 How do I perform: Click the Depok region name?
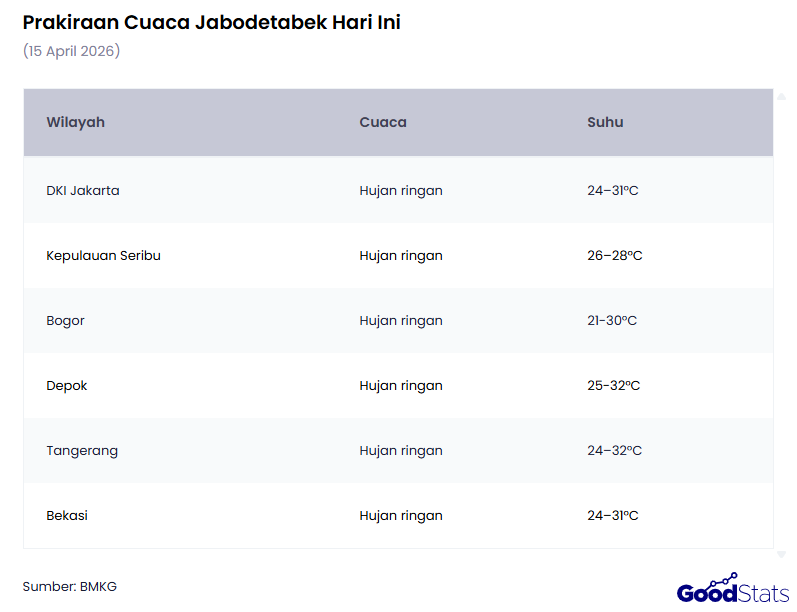click(x=67, y=385)
